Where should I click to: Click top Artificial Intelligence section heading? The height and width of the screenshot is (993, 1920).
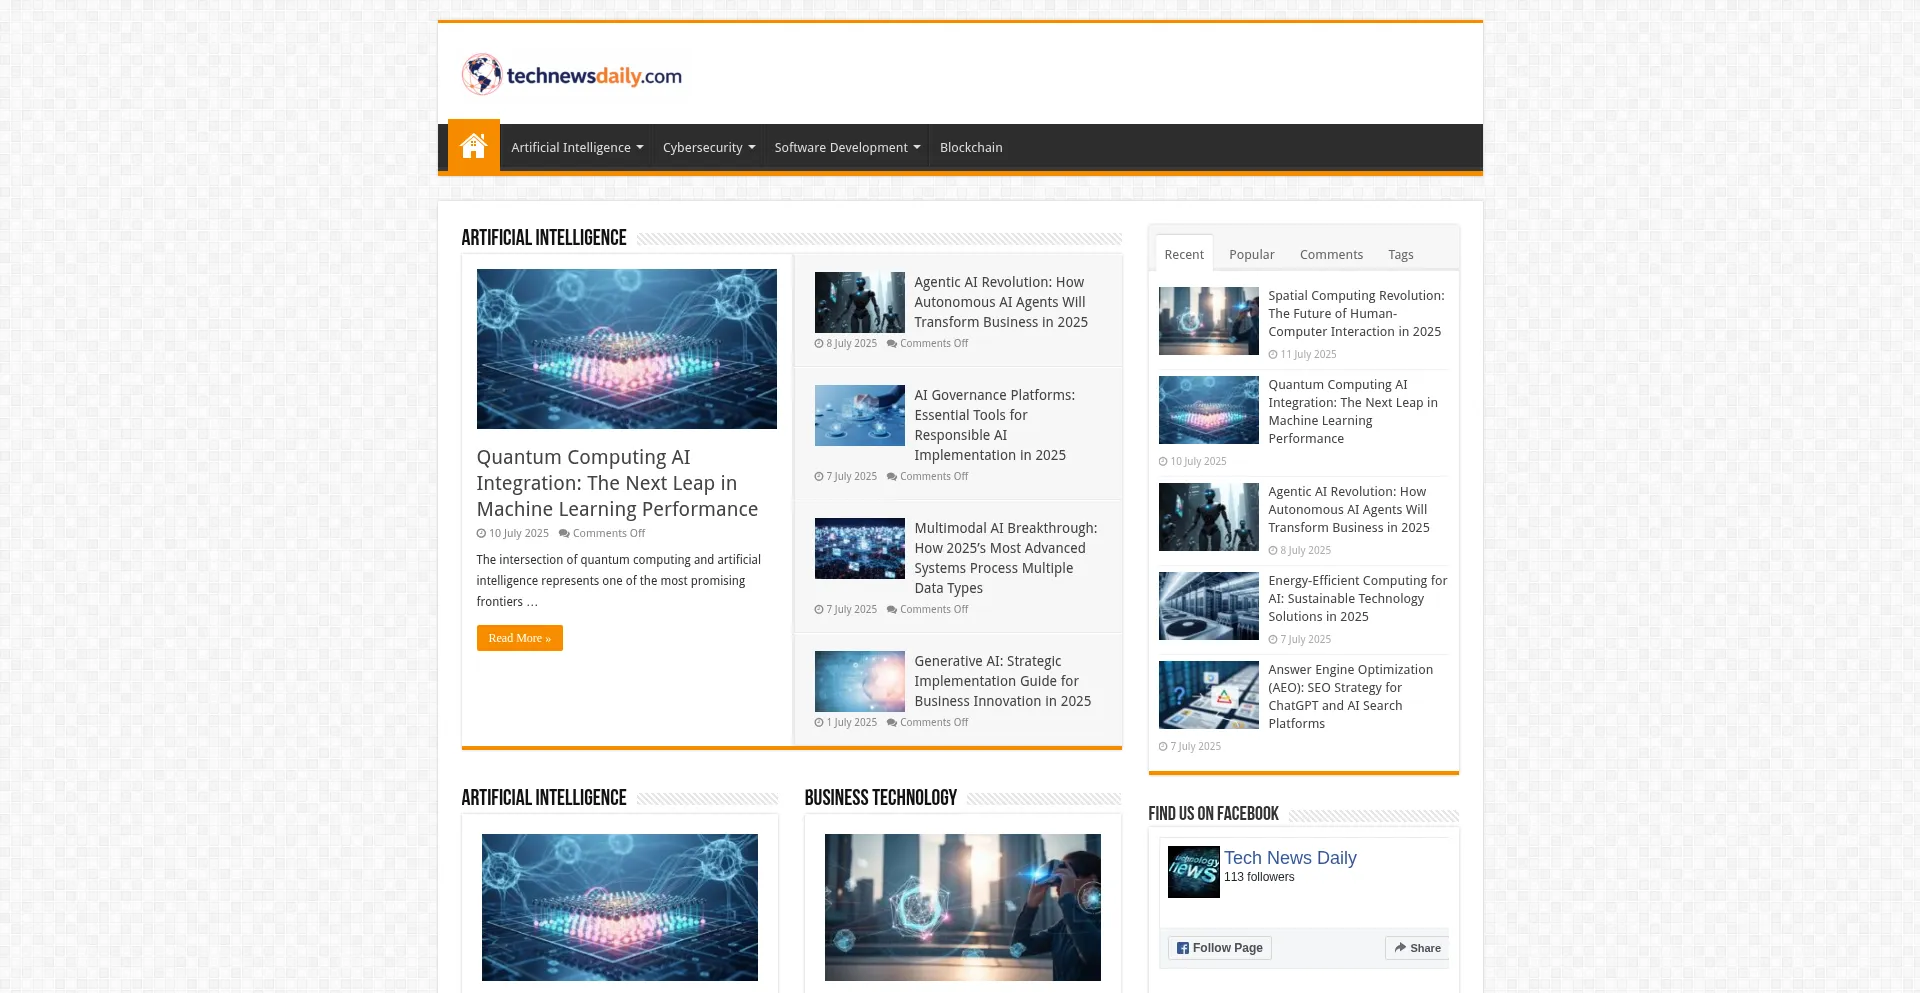544,238
